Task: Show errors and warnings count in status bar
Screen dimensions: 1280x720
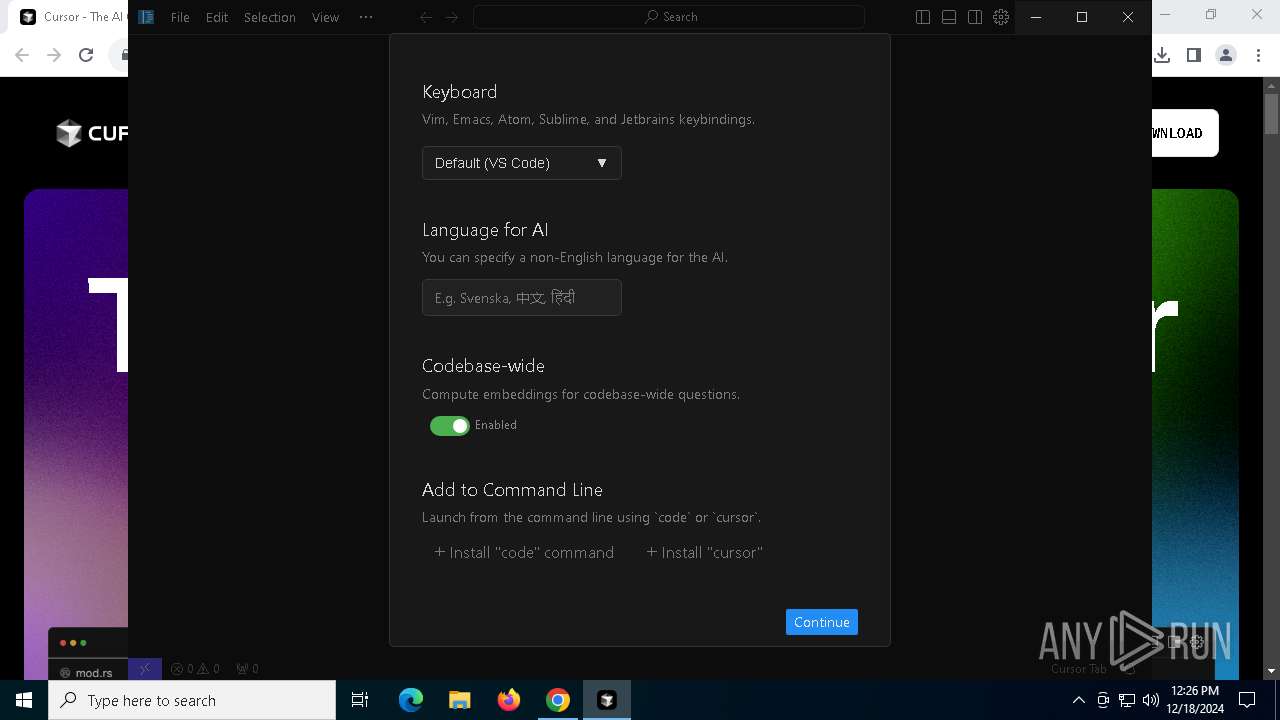Action: click(x=195, y=669)
